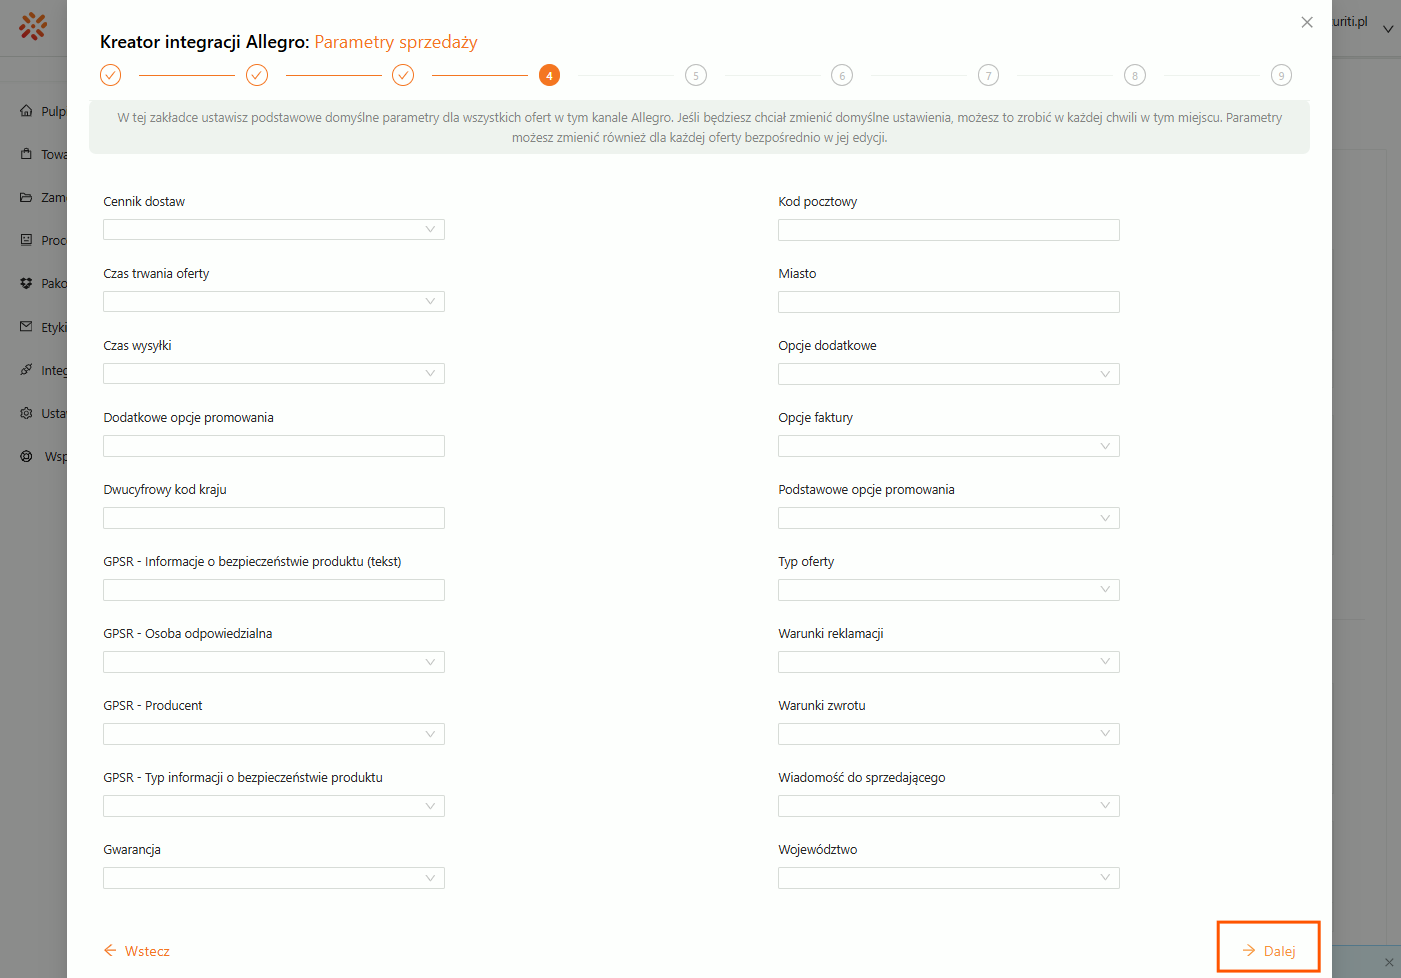This screenshot has width=1401, height=978.
Task: Click the app logo in top-left corner
Action: (33, 26)
